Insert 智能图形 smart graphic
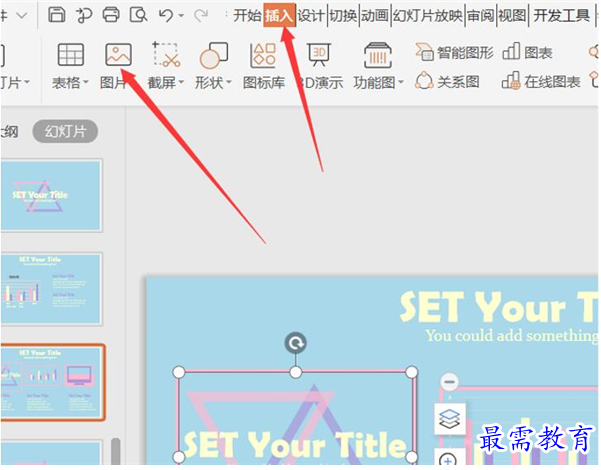This screenshot has width=601, height=470. pos(455,53)
